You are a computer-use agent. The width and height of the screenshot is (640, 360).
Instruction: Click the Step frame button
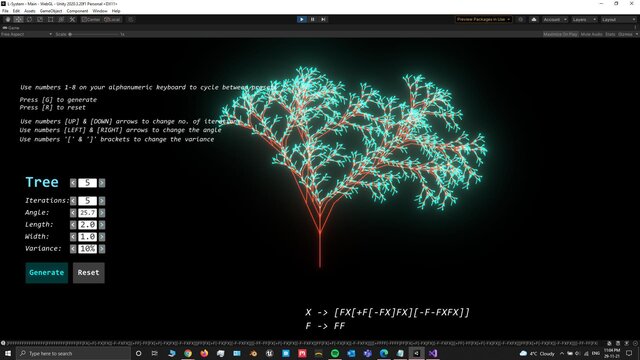click(323, 19)
